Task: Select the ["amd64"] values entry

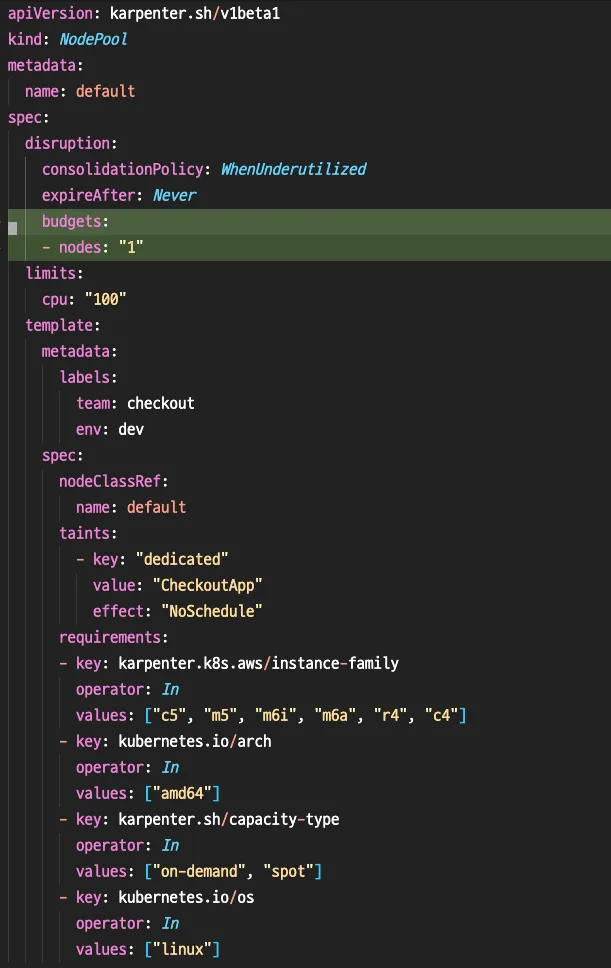Action: point(182,793)
